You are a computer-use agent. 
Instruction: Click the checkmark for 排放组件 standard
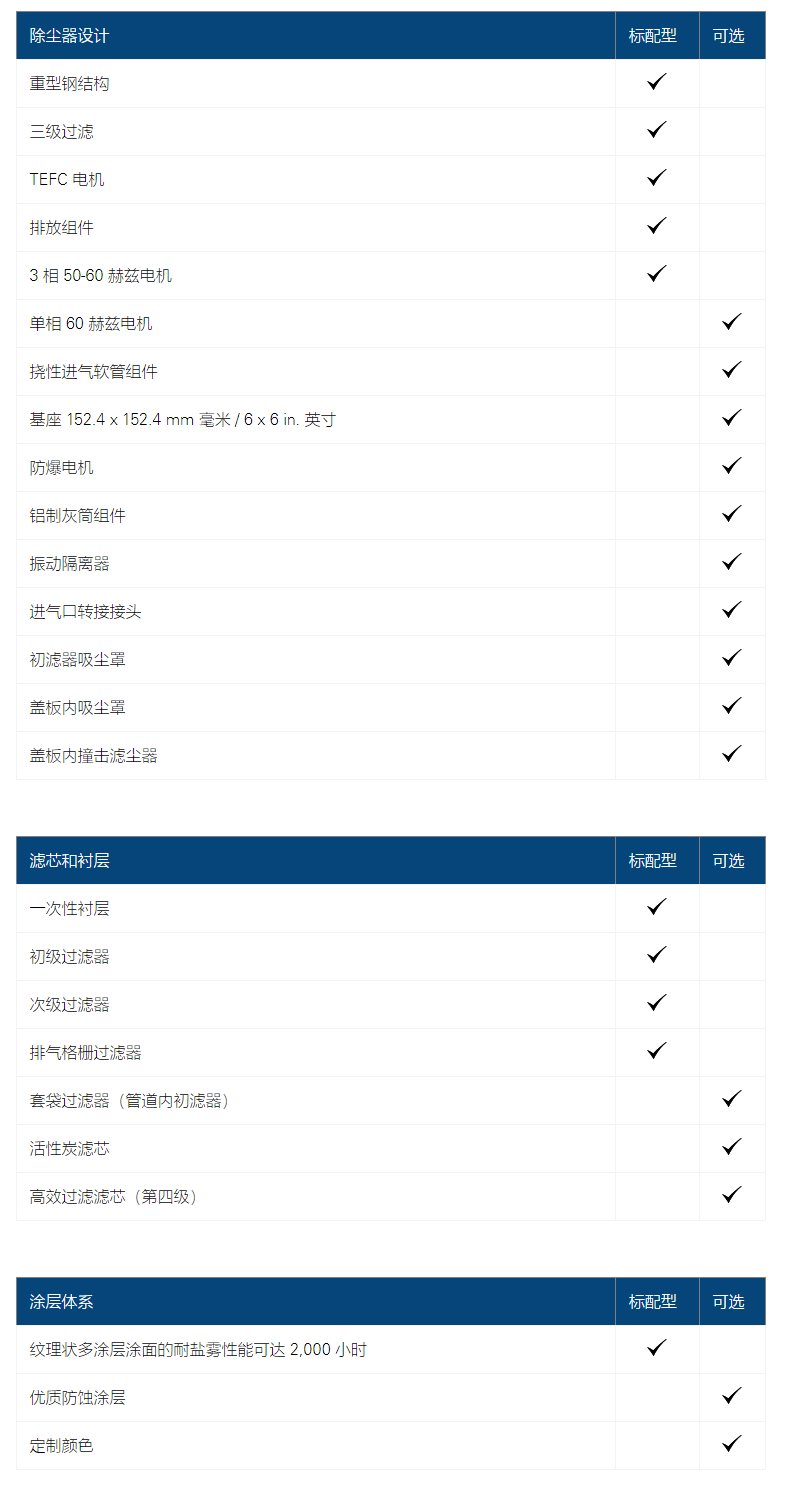(657, 226)
